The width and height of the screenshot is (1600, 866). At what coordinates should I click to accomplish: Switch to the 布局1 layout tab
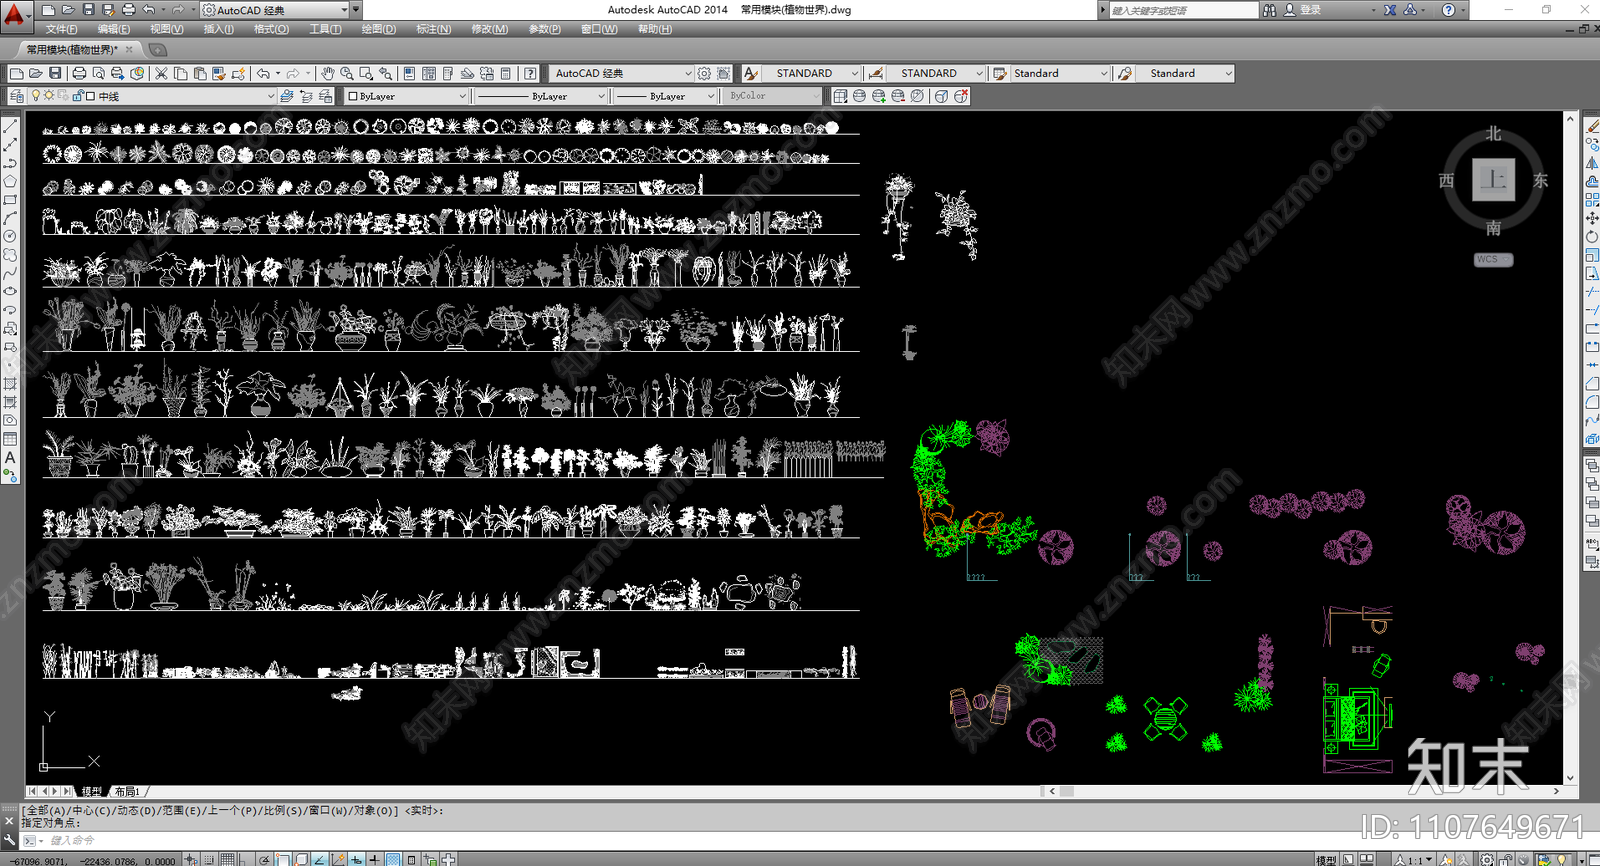[127, 791]
